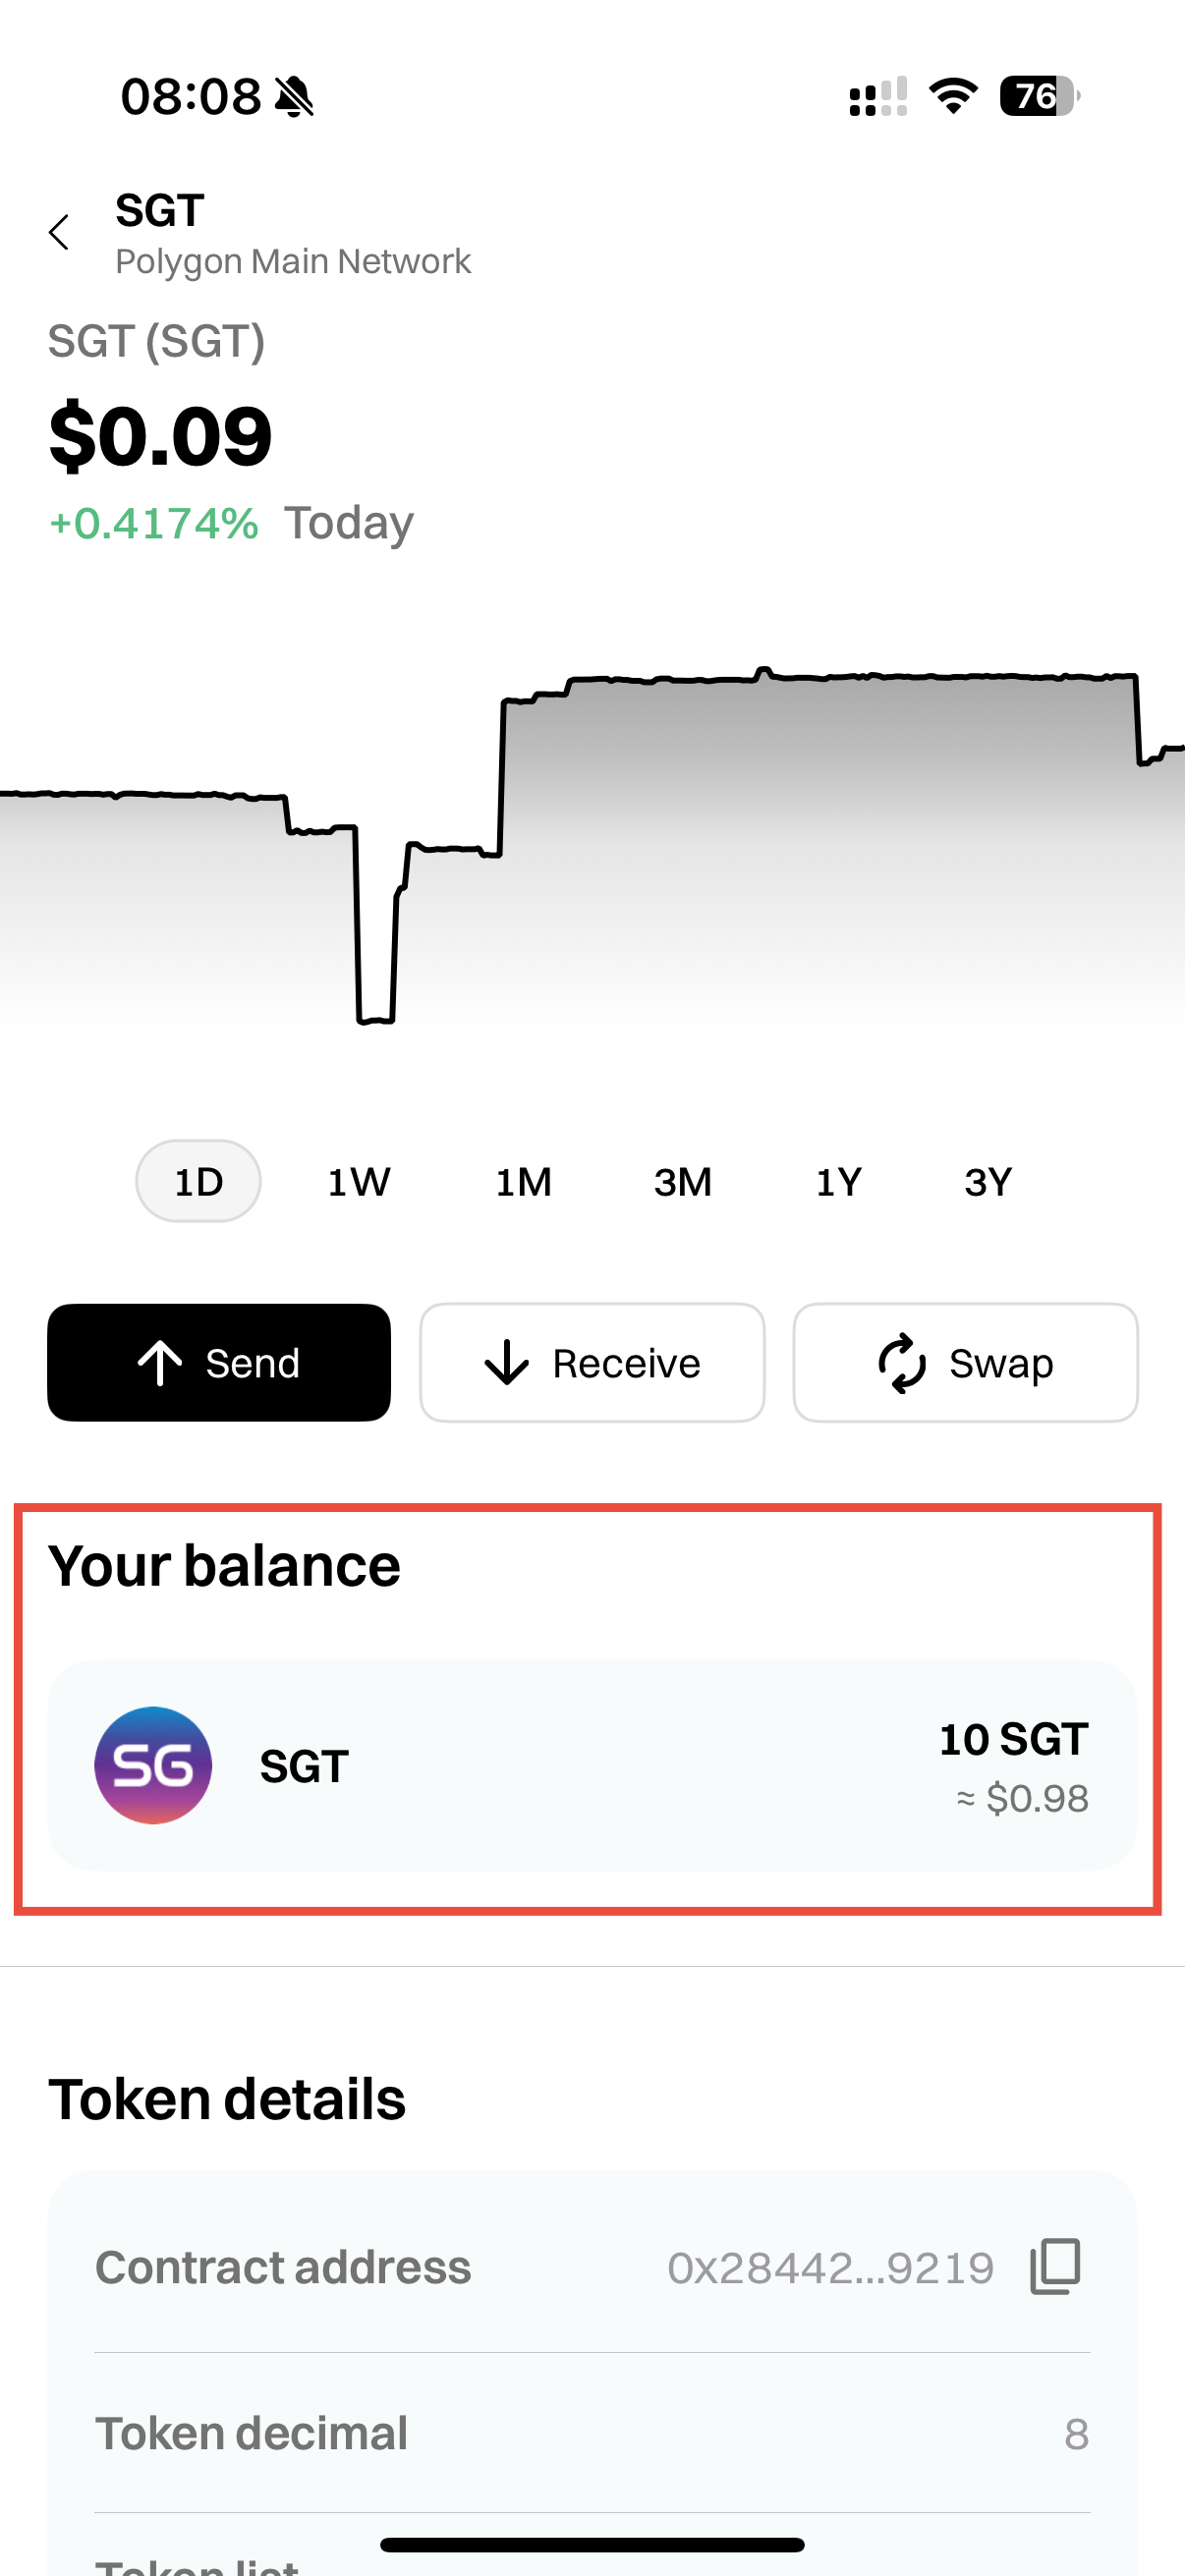The width and height of the screenshot is (1185, 2576).
Task: Go back using the left chevron
Action: (59, 232)
